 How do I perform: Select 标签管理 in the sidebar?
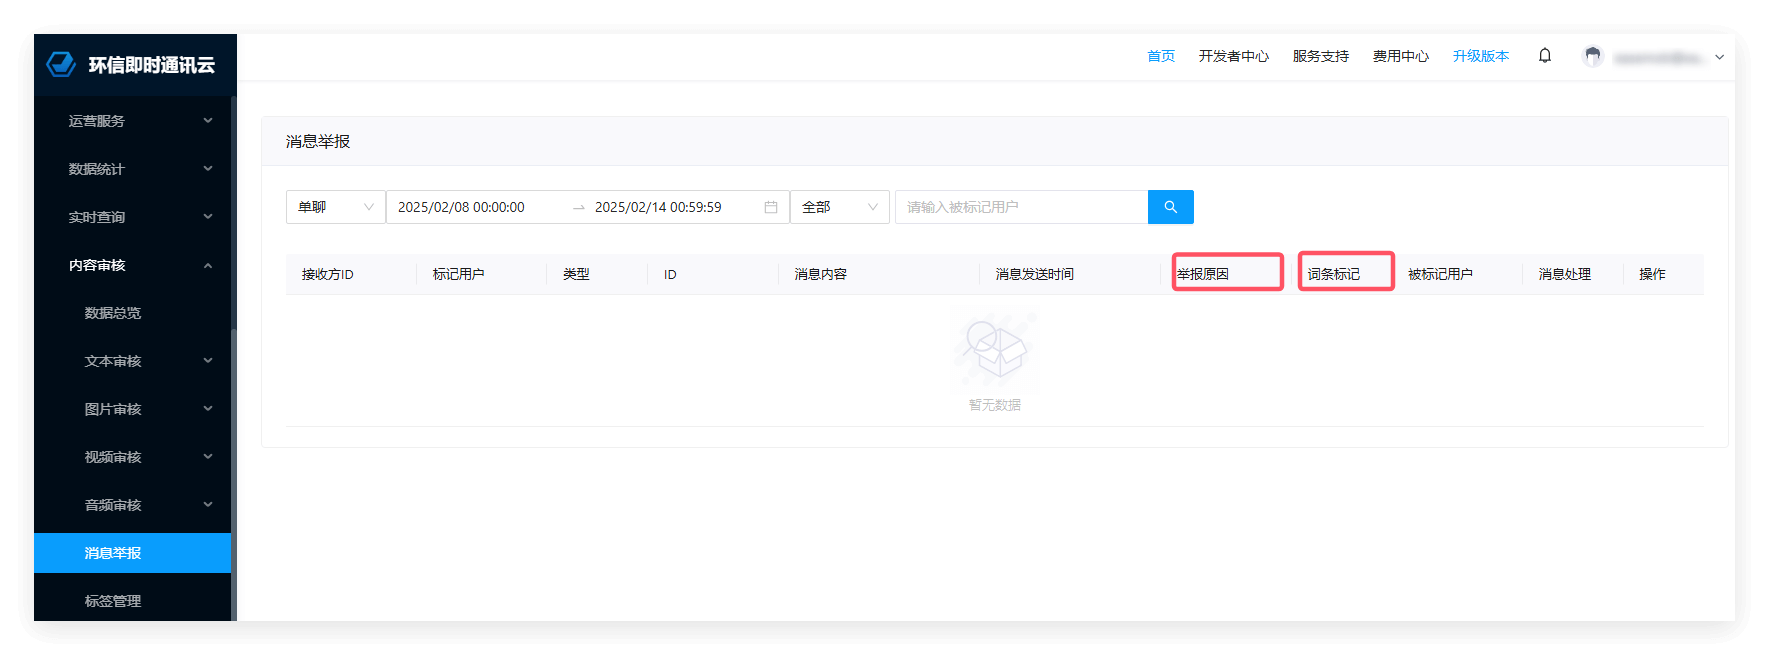click(113, 601)
